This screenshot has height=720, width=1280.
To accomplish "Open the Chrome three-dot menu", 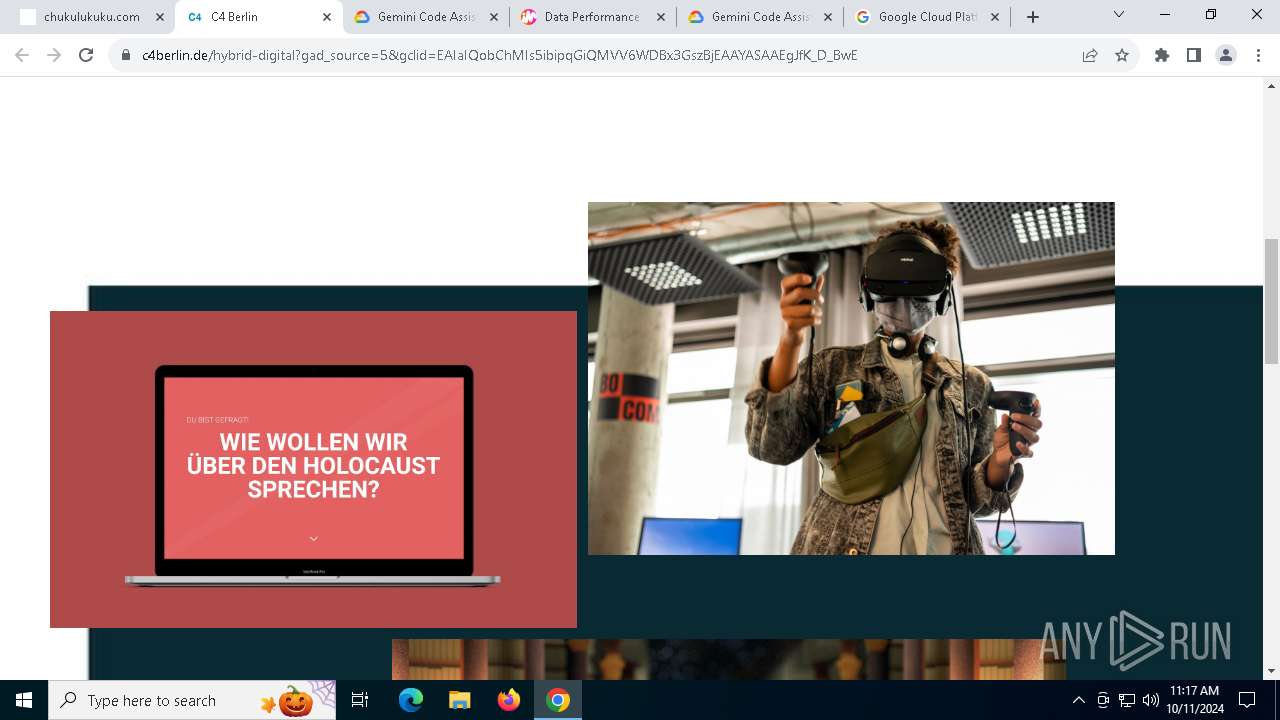I will (x=1258, y=55).
